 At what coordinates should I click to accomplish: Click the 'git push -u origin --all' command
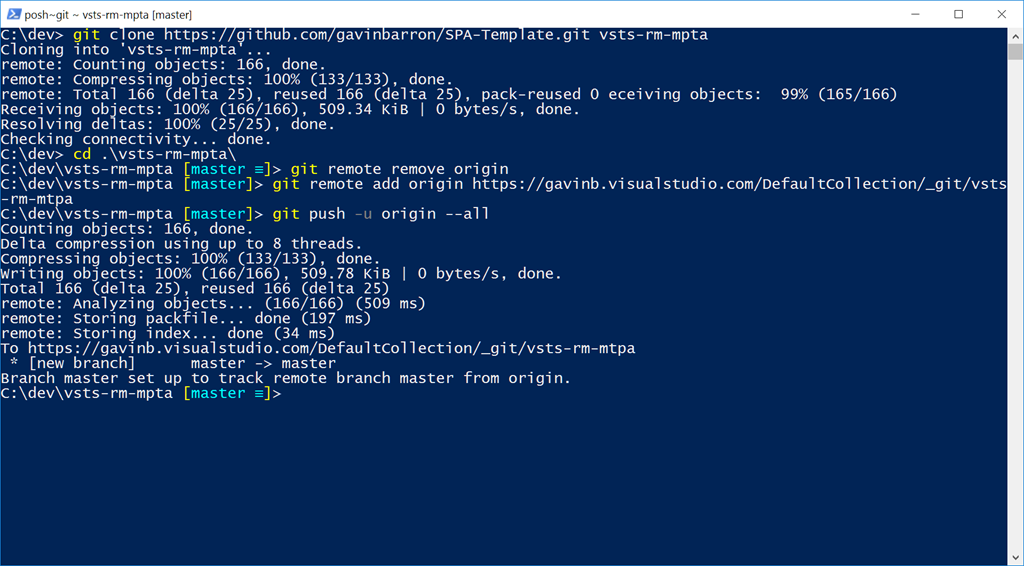(x=380, y=214)
